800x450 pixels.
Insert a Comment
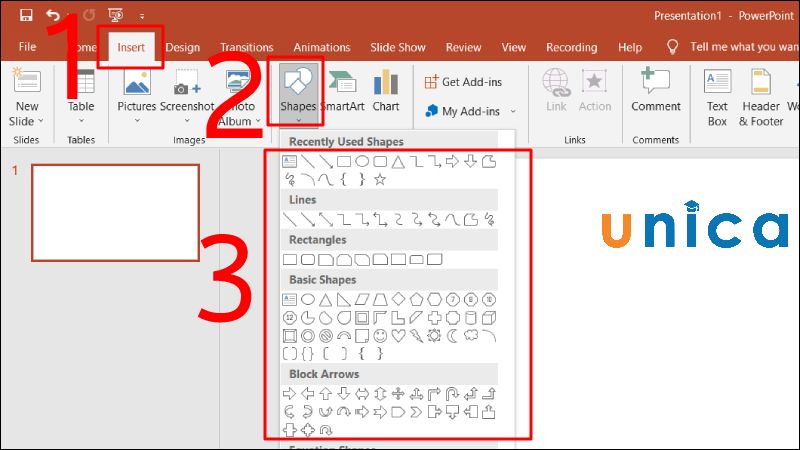click(x=656, y=90)
